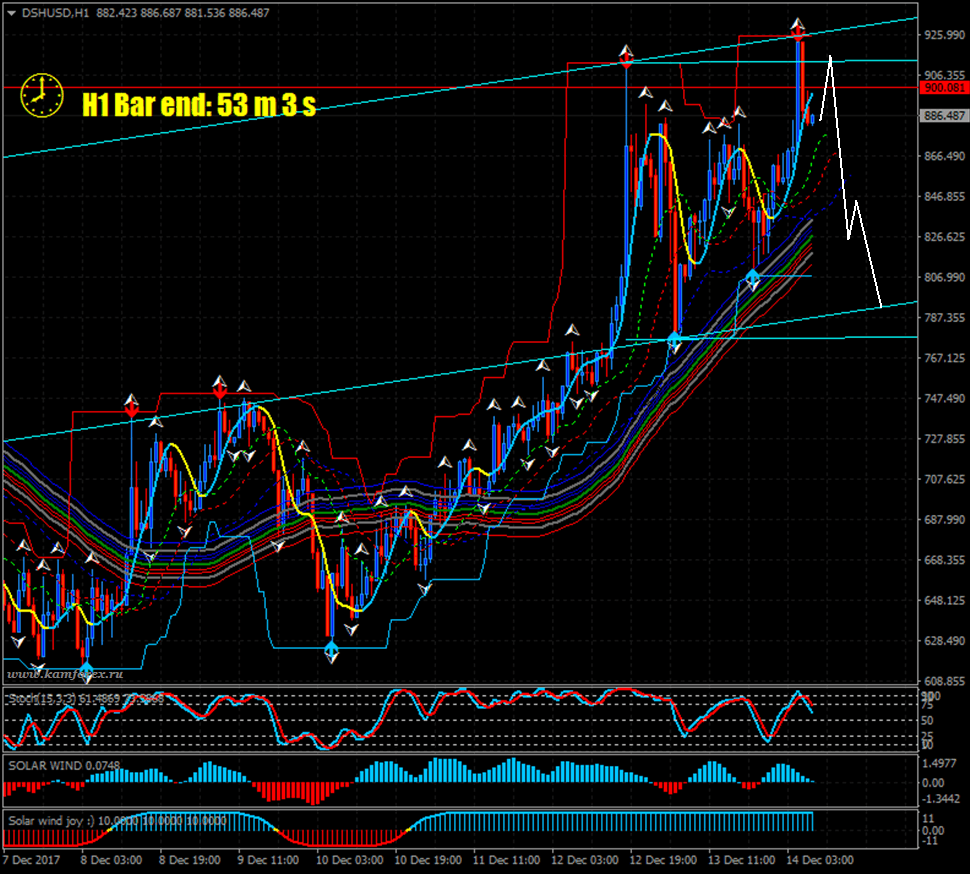This screenshot has width=970, height=874.
Task: Click the 925.990 price scale label
Action: (x=942, y=35)
